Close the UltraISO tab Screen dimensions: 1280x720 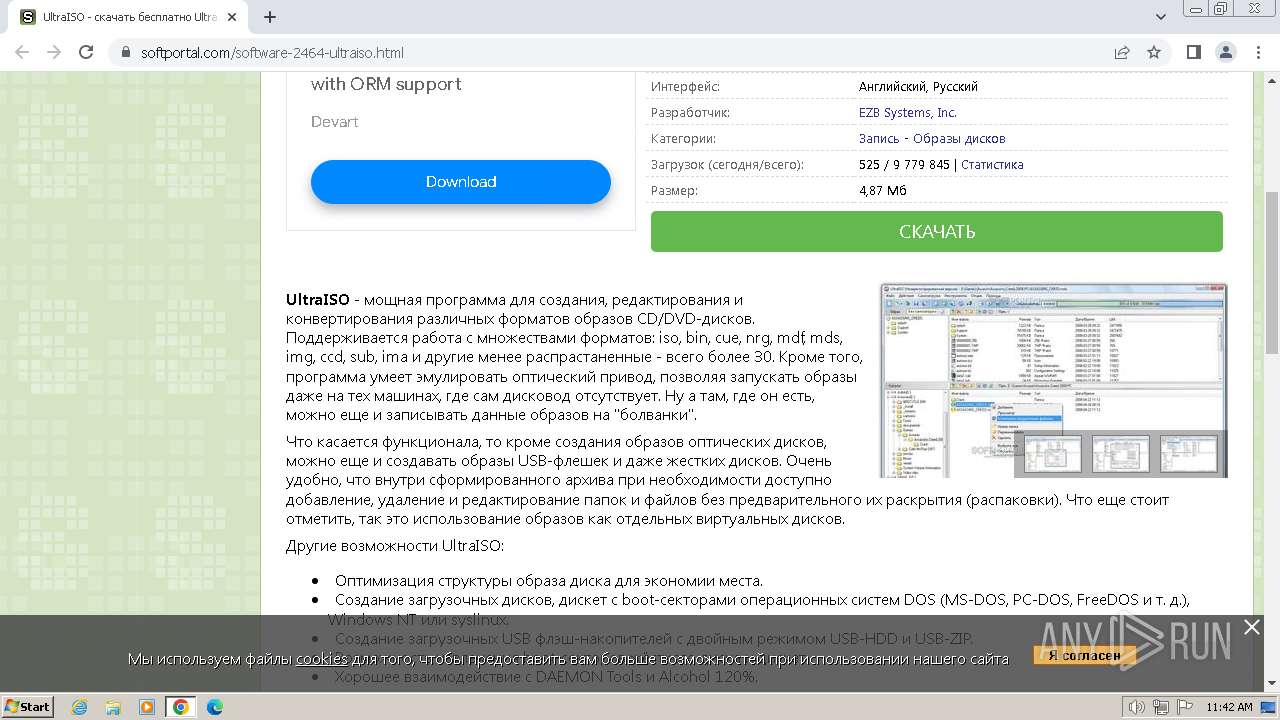click(x=233, y=17)
